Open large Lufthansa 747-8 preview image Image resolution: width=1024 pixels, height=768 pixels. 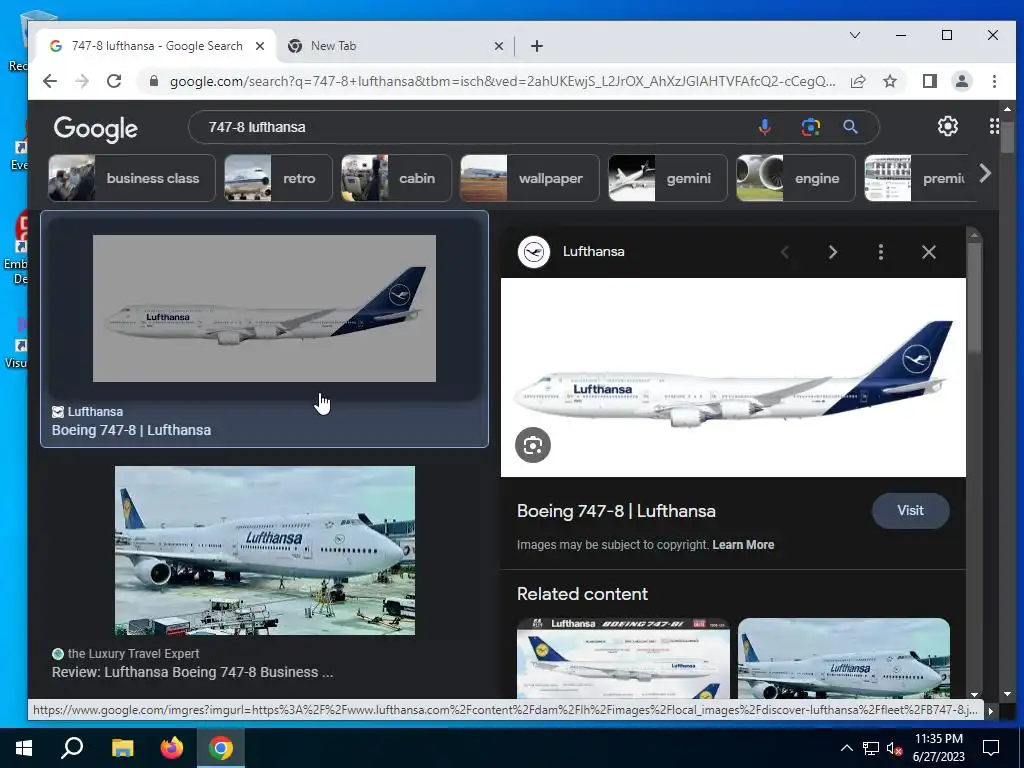(x=733, y=377)
